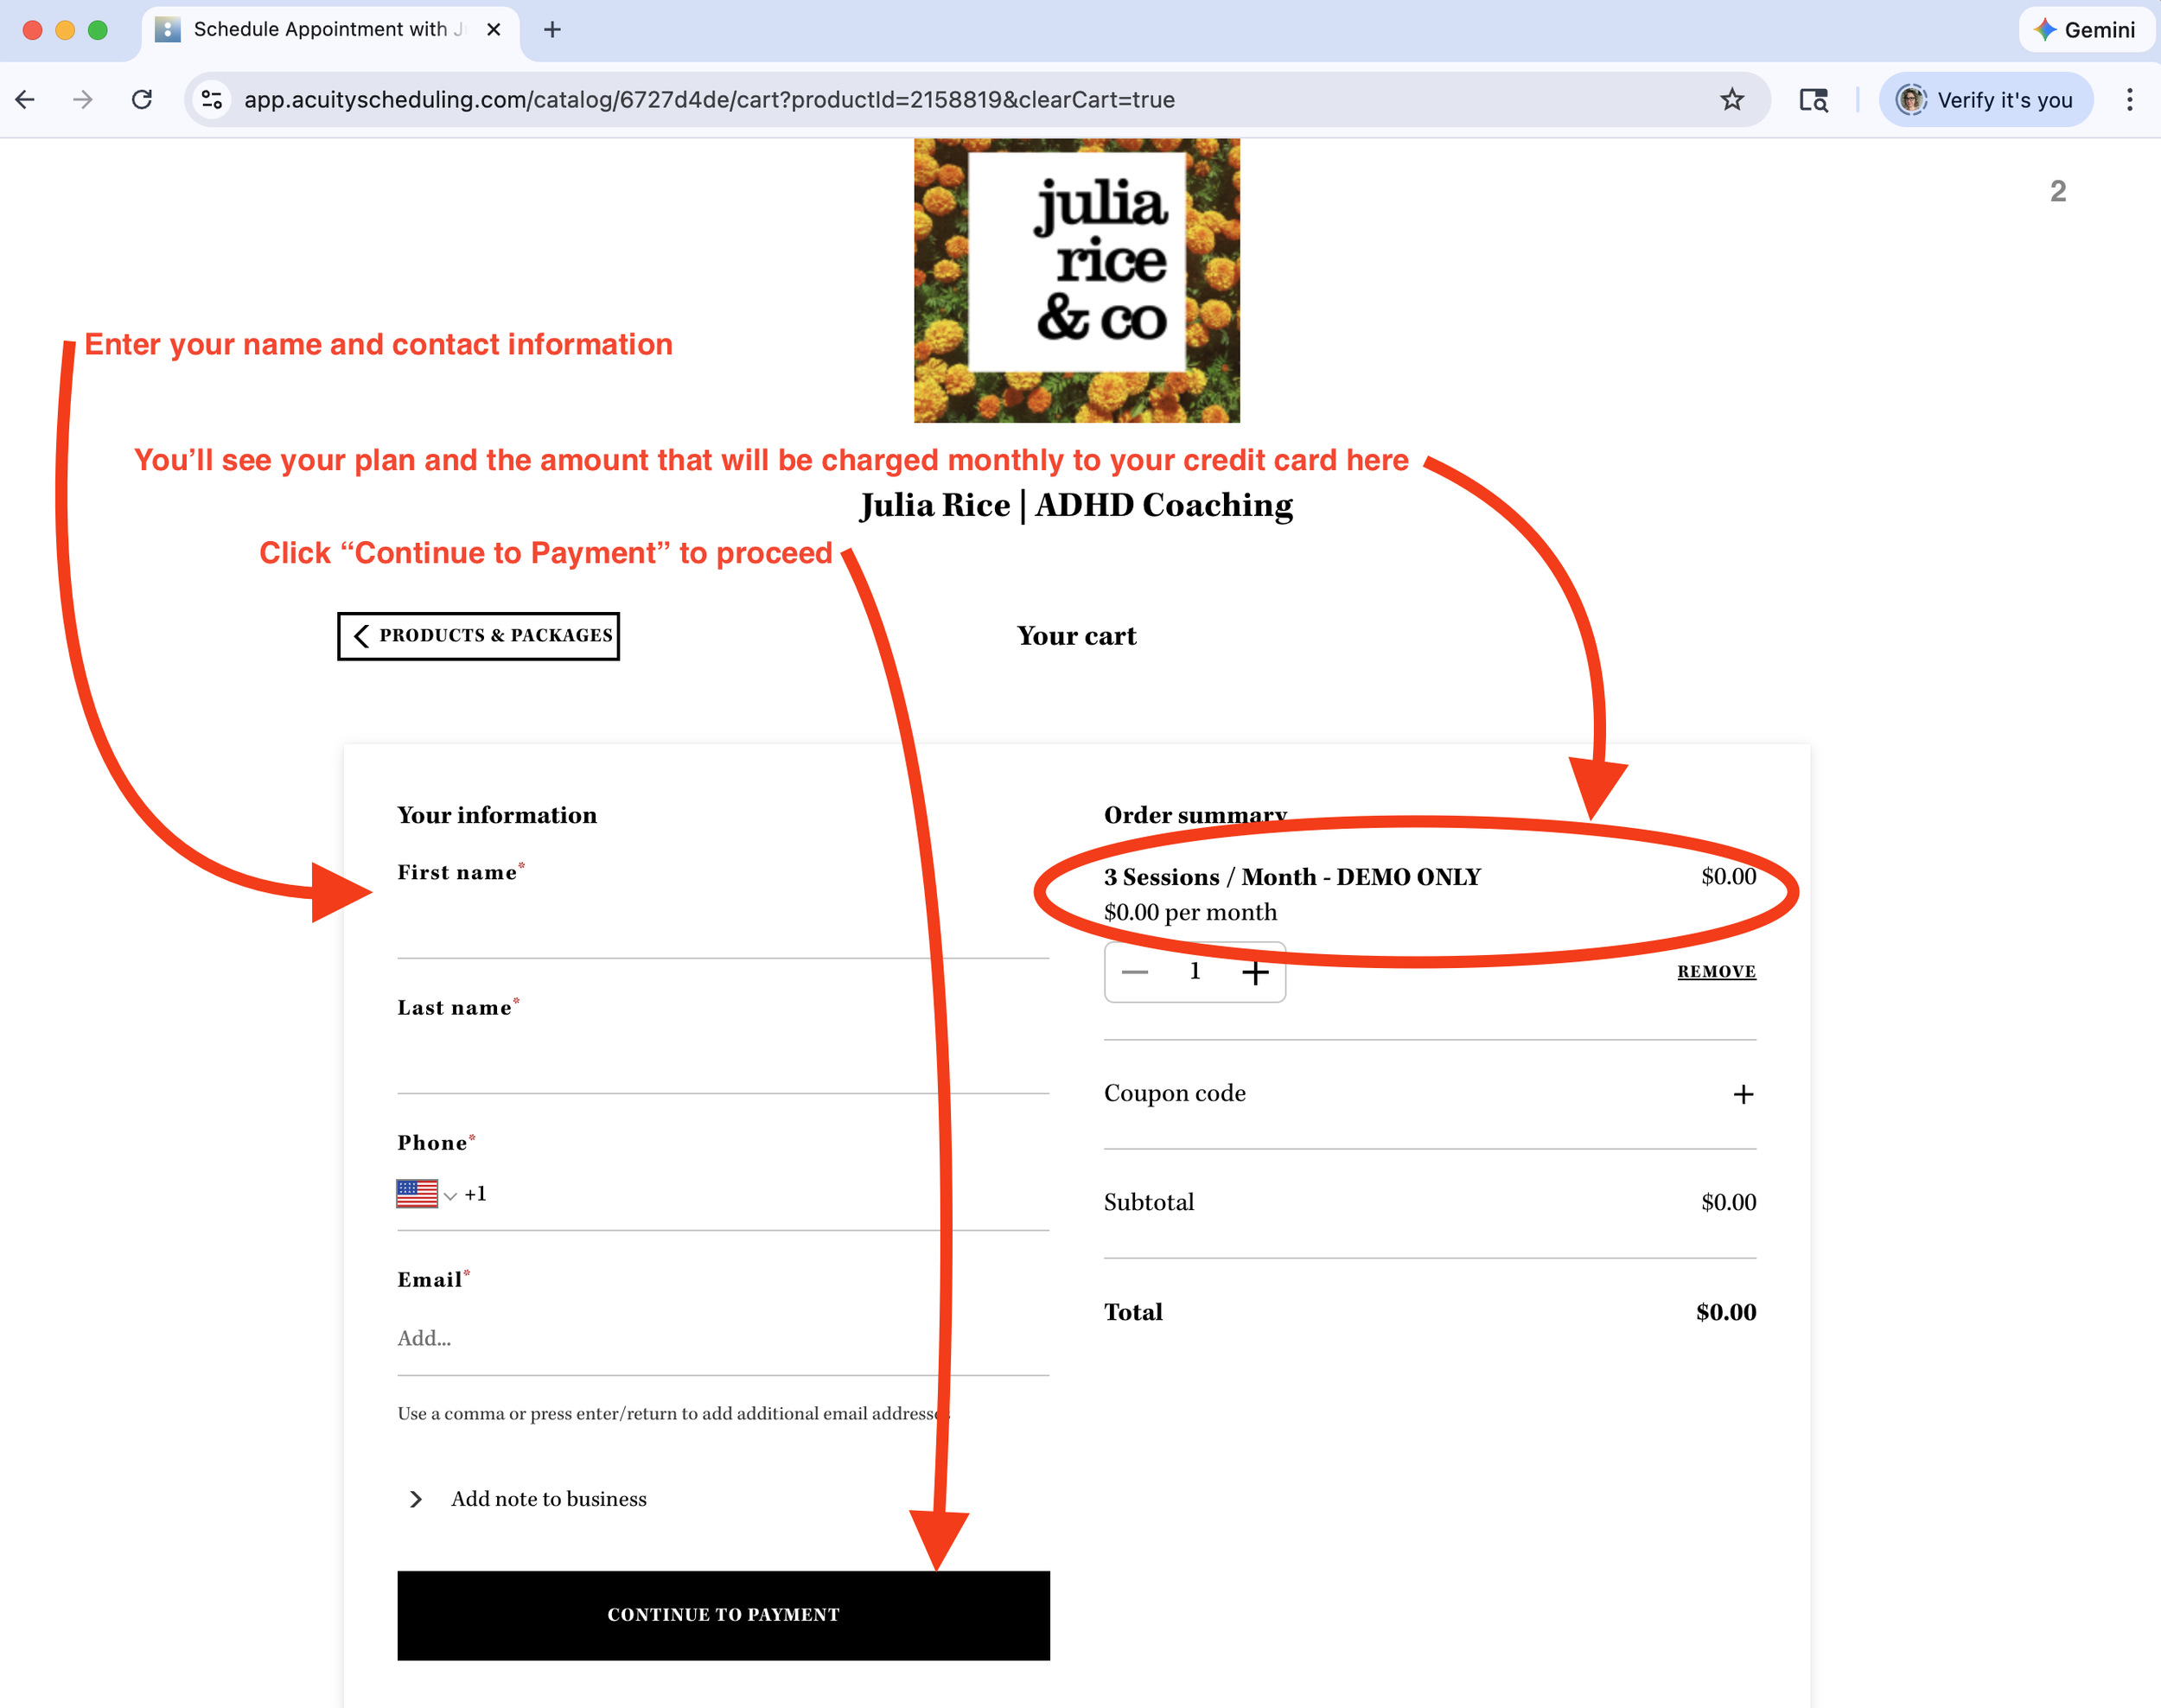The image size is (2161, 1708).
Task: Click the Remove link in order summary
Action: [1716, 971]
